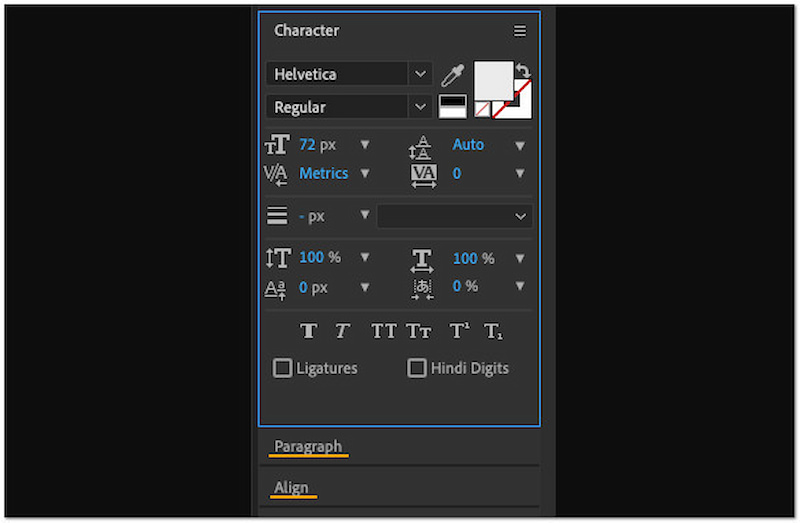Open the Align panel
This screenshot has width=800, height=523.
[x=292, y=488]
